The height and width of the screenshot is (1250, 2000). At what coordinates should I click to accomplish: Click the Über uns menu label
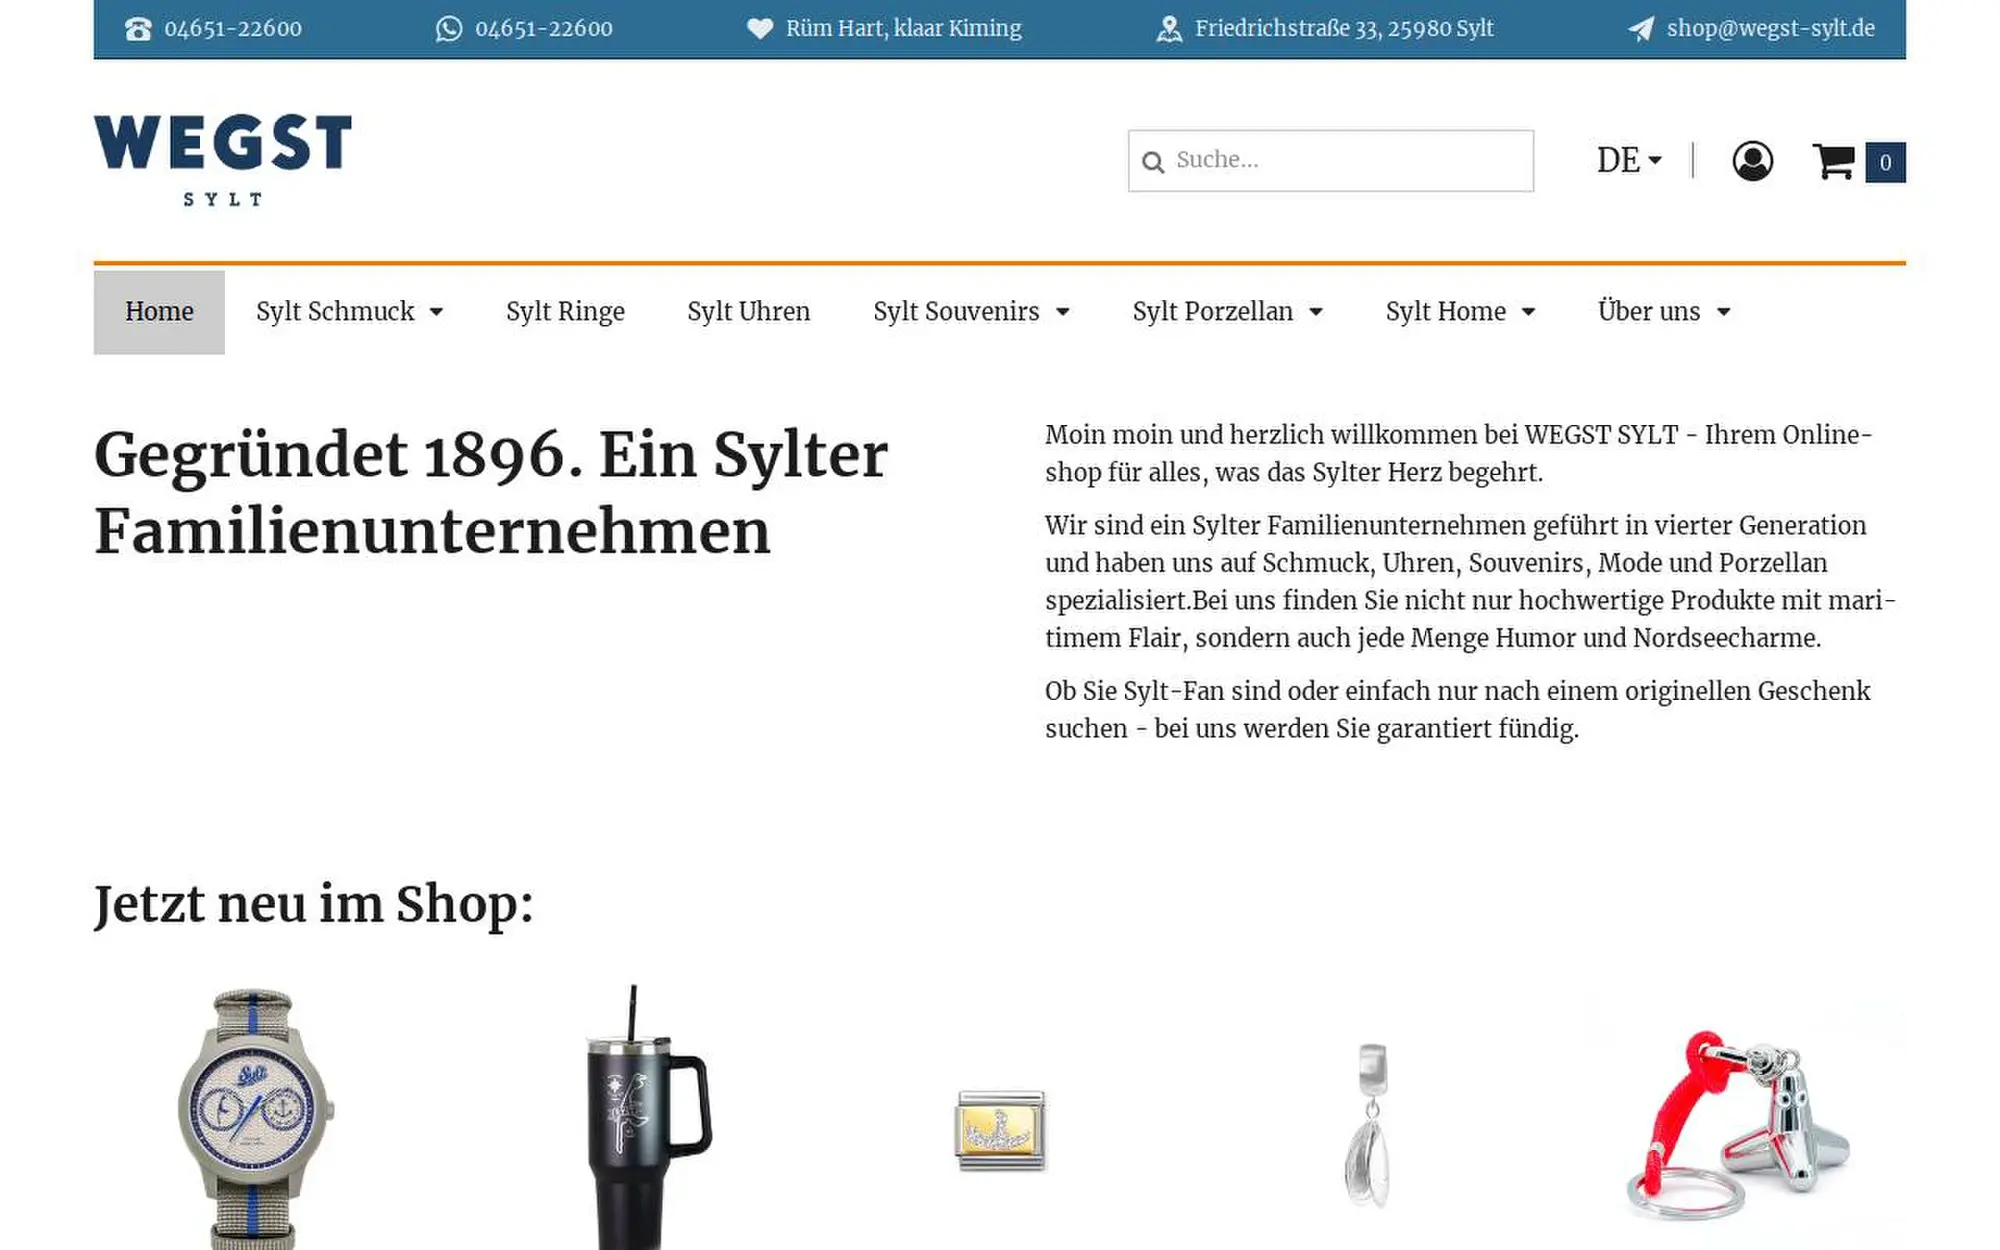click(x=1649, y=312)
